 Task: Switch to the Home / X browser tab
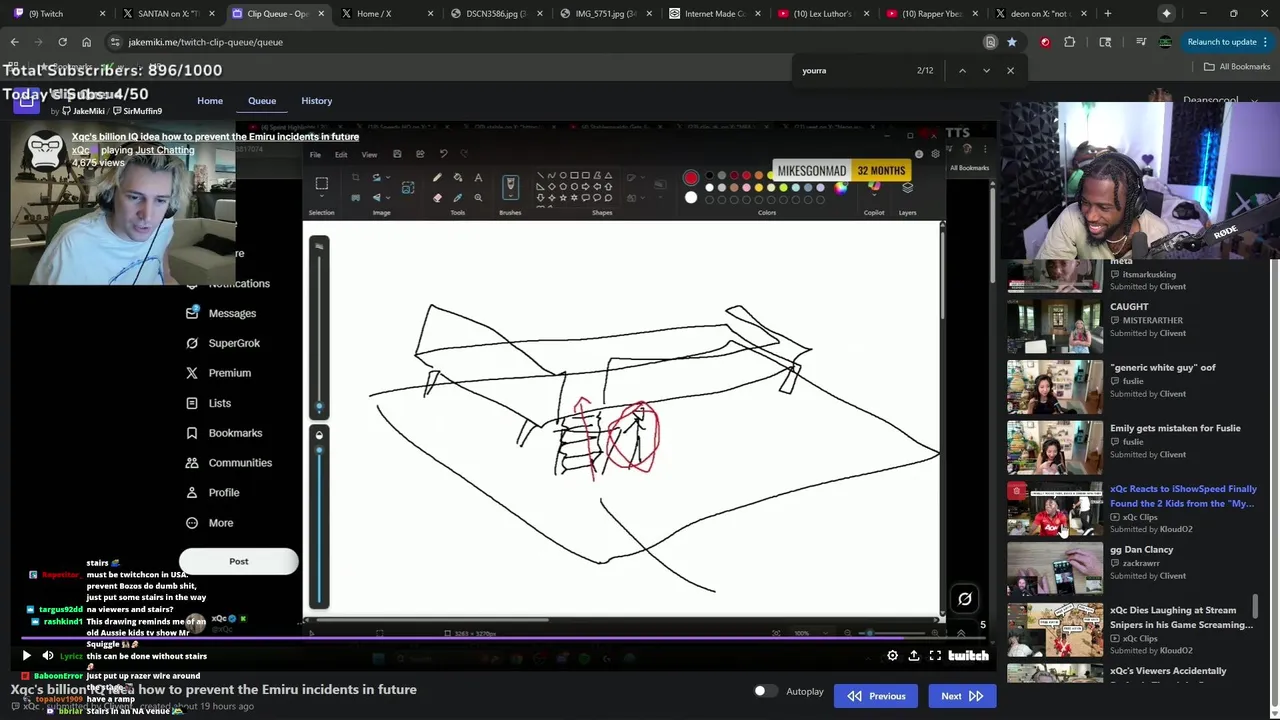tap(388, 14)
